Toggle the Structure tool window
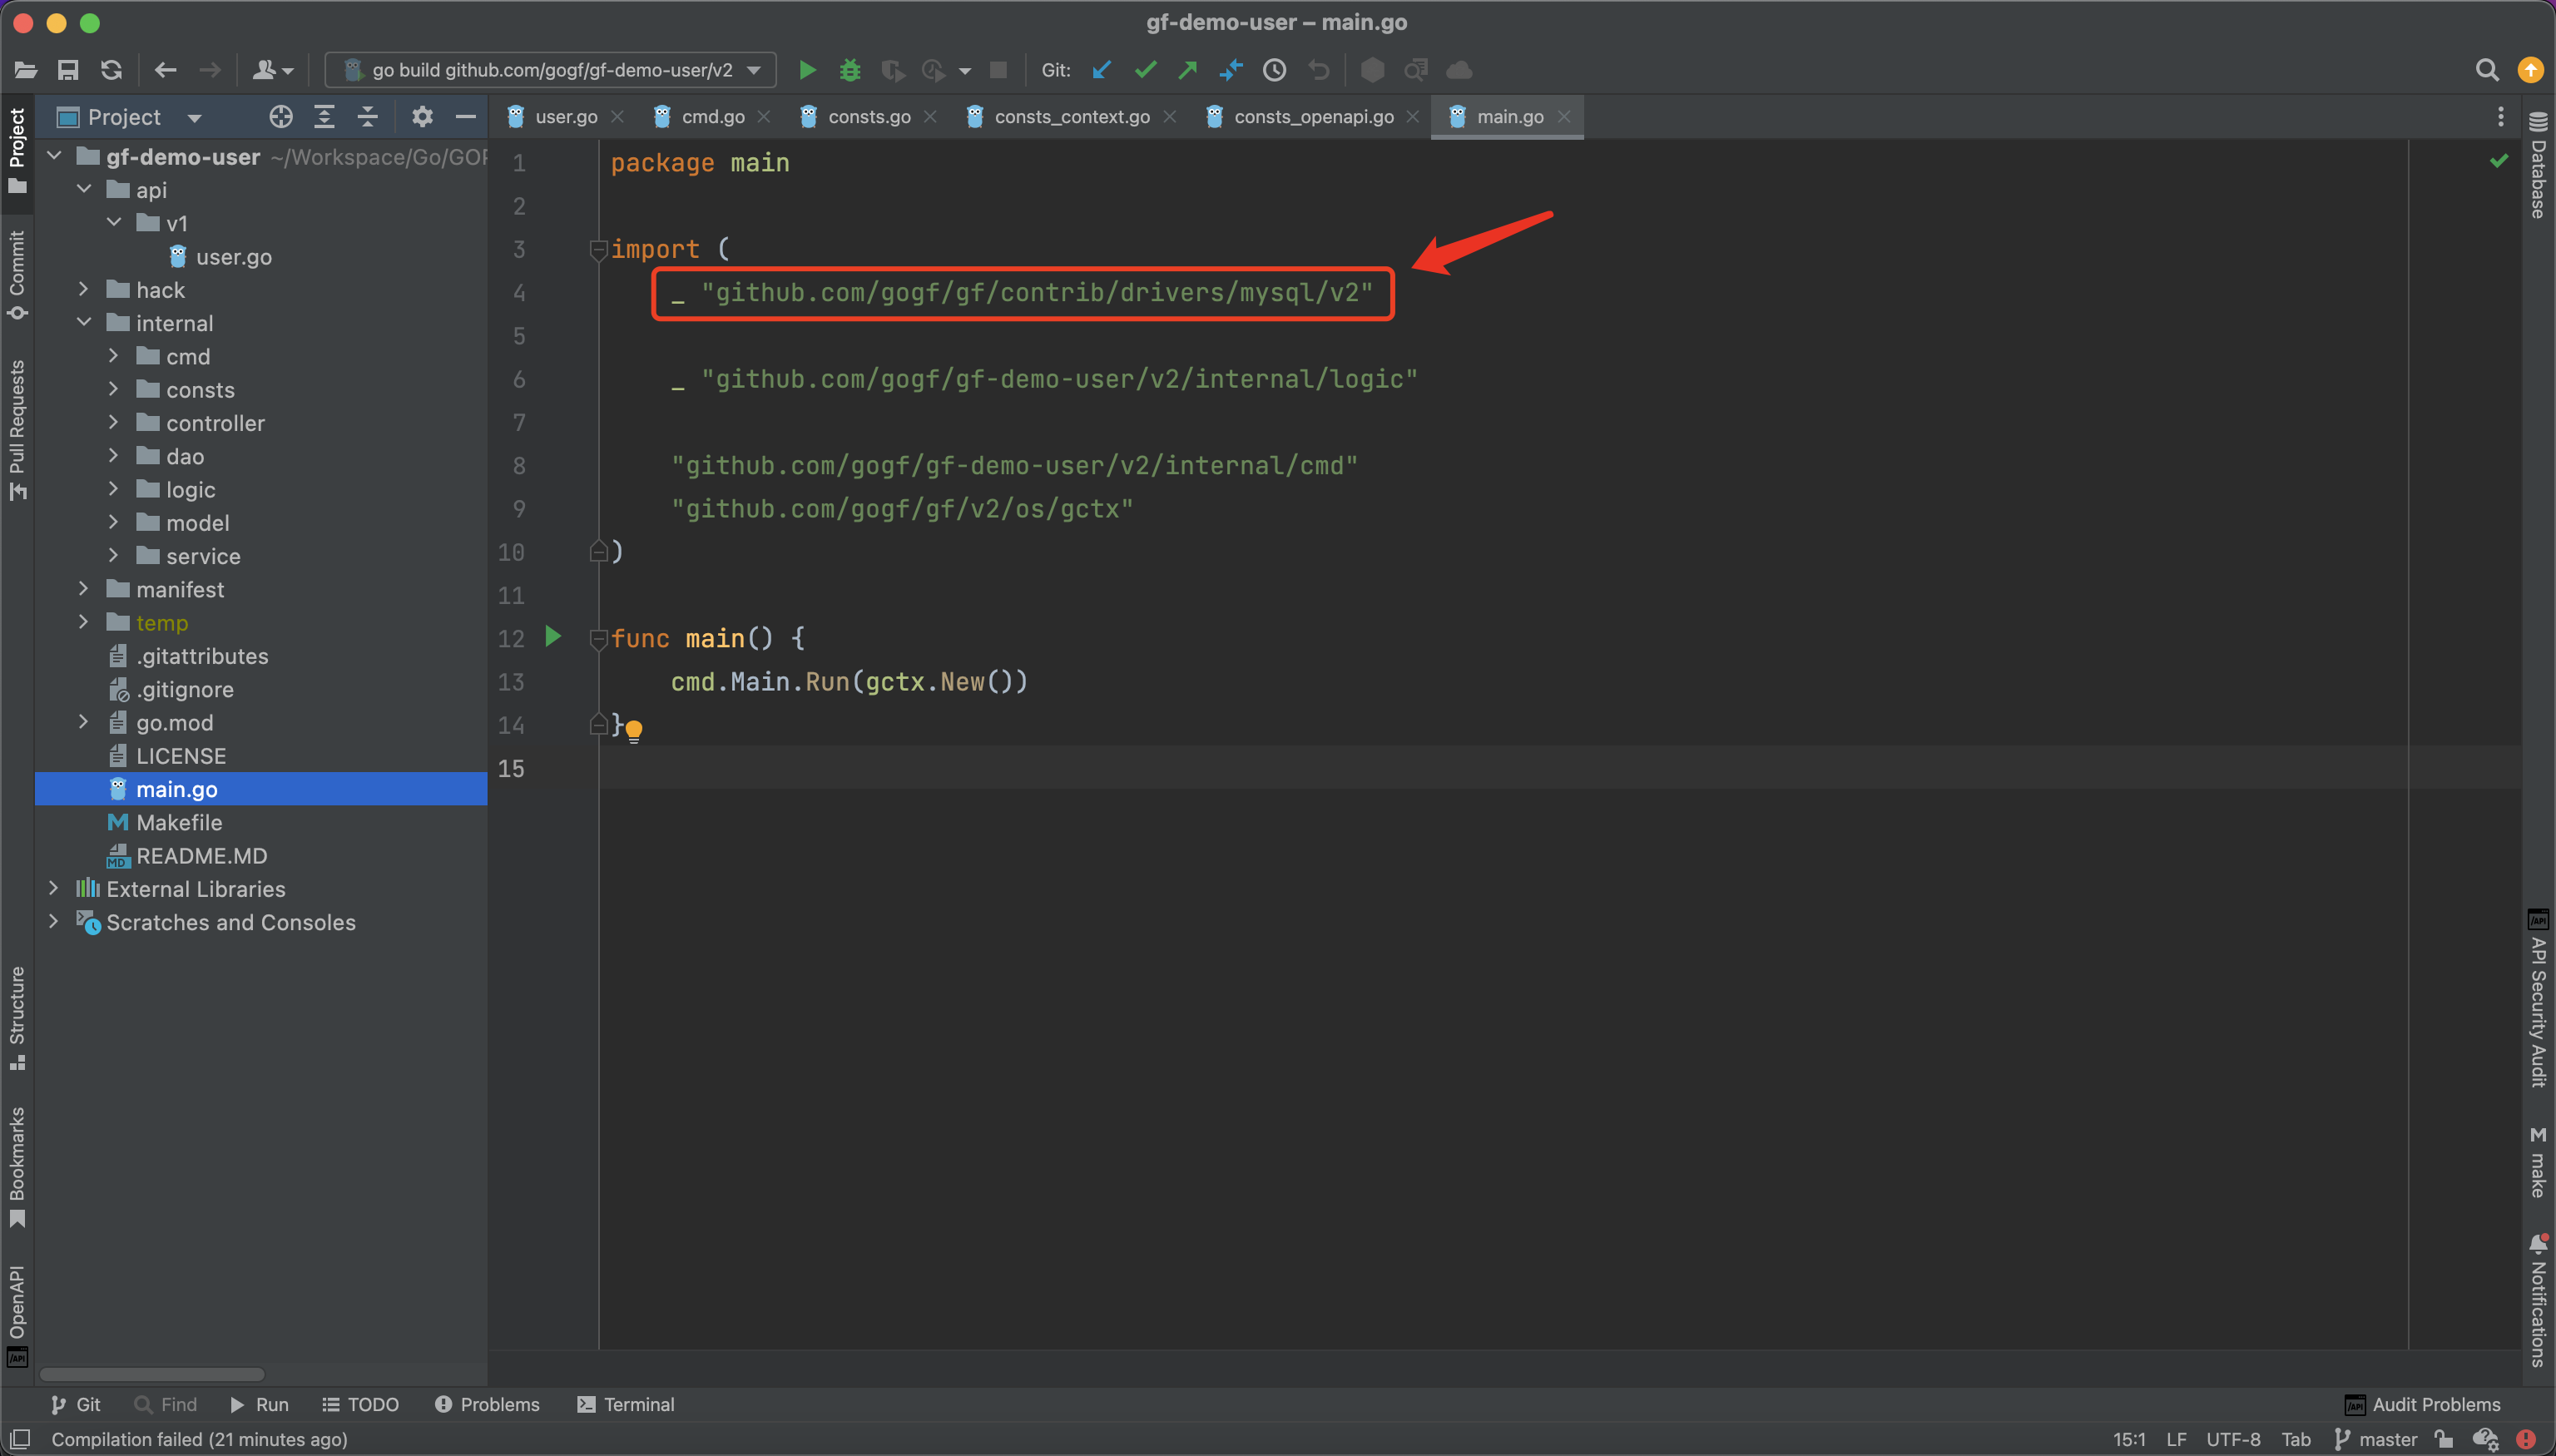The height and width of the screenshot is (1456, 2556). [x=17, y=1017]
